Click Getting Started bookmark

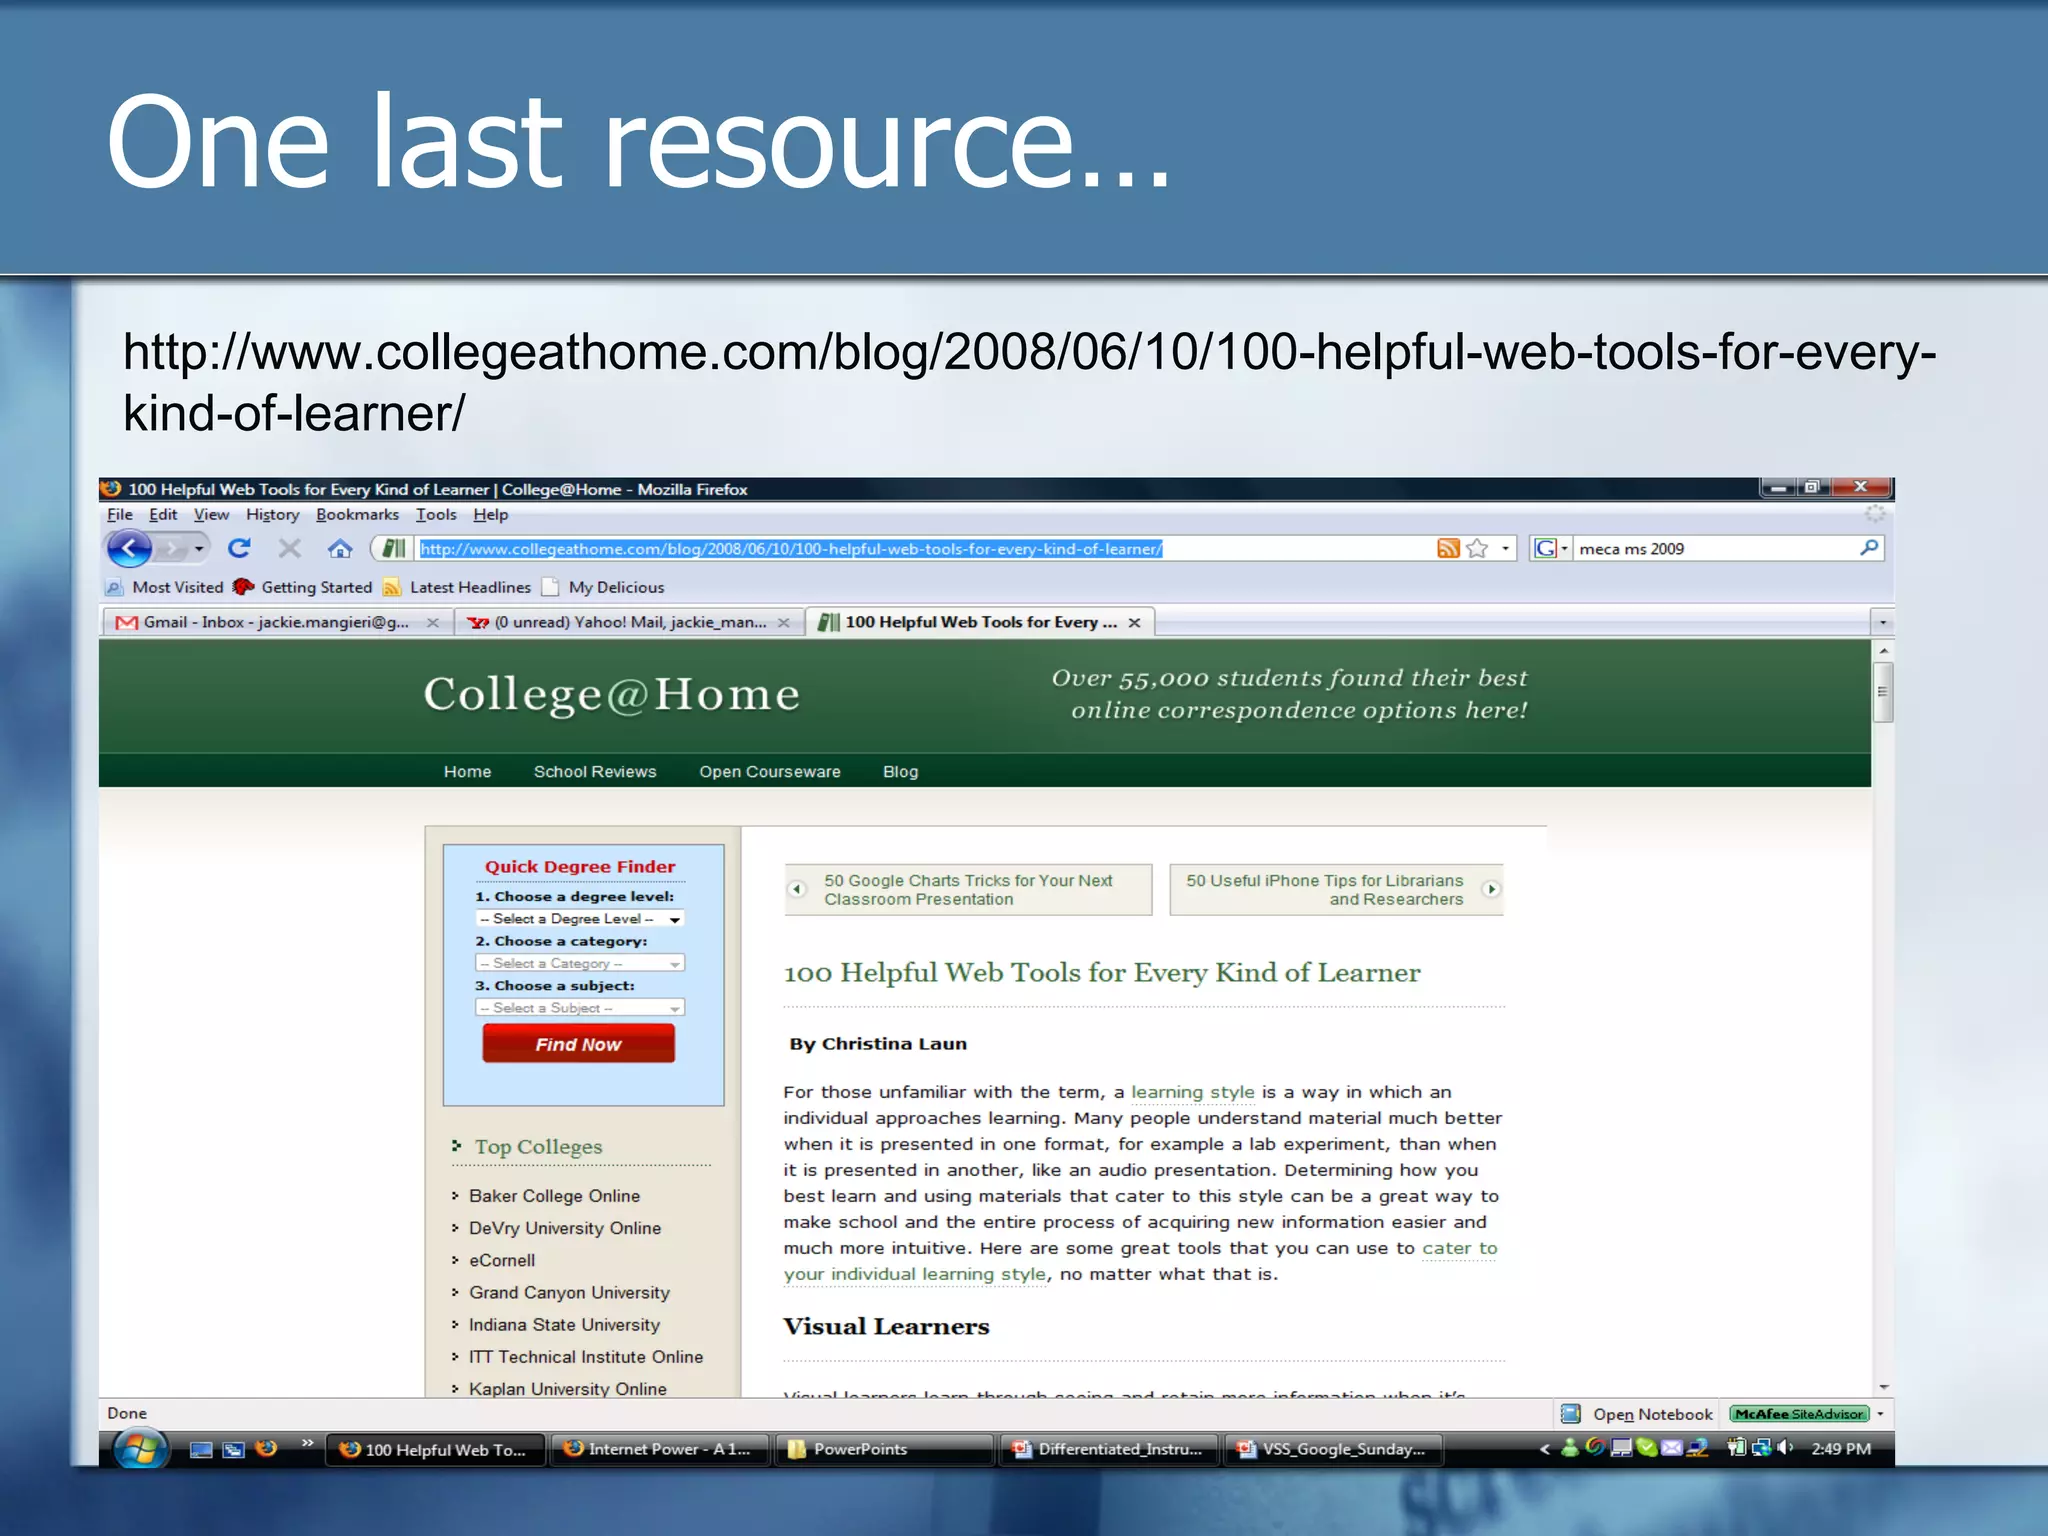(303, 587)
